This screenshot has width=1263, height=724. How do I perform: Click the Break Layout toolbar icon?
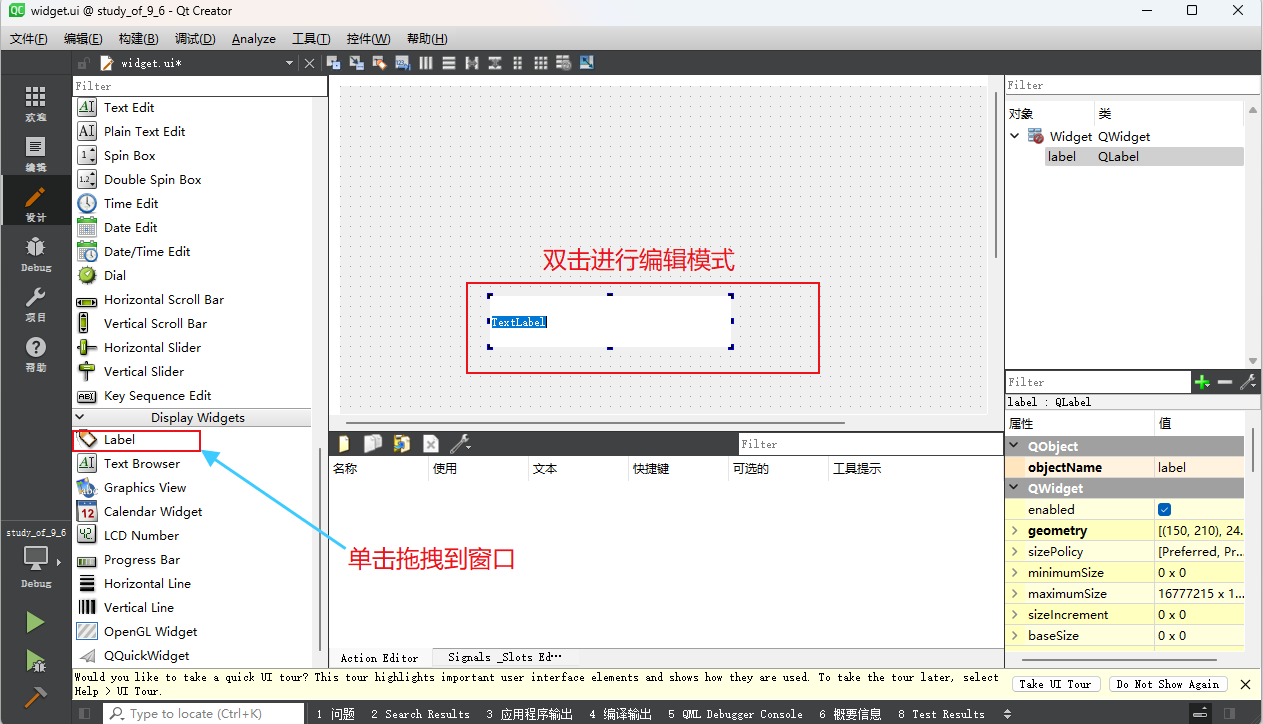point(563,63)
